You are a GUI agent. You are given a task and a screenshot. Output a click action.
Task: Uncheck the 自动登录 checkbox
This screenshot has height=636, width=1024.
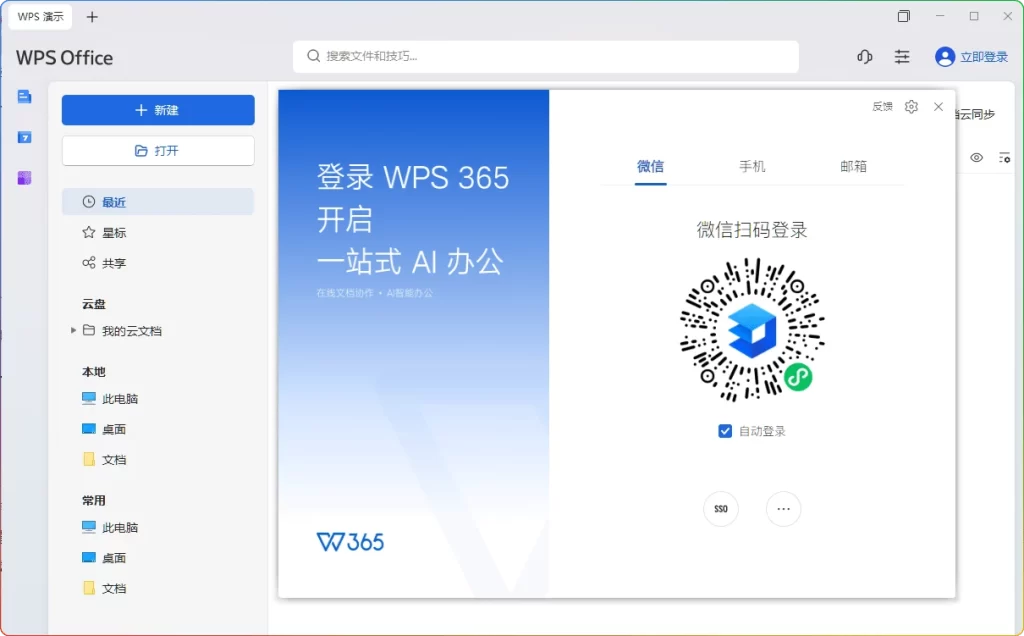pos(725,431)
